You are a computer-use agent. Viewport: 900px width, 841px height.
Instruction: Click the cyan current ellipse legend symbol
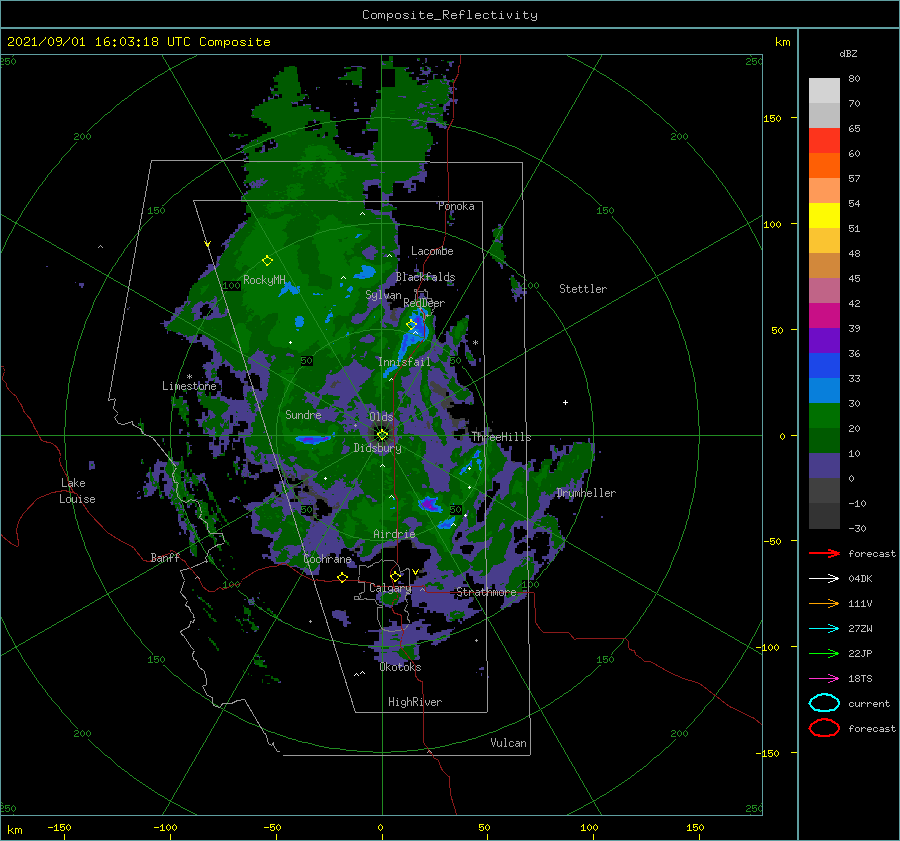824,703
